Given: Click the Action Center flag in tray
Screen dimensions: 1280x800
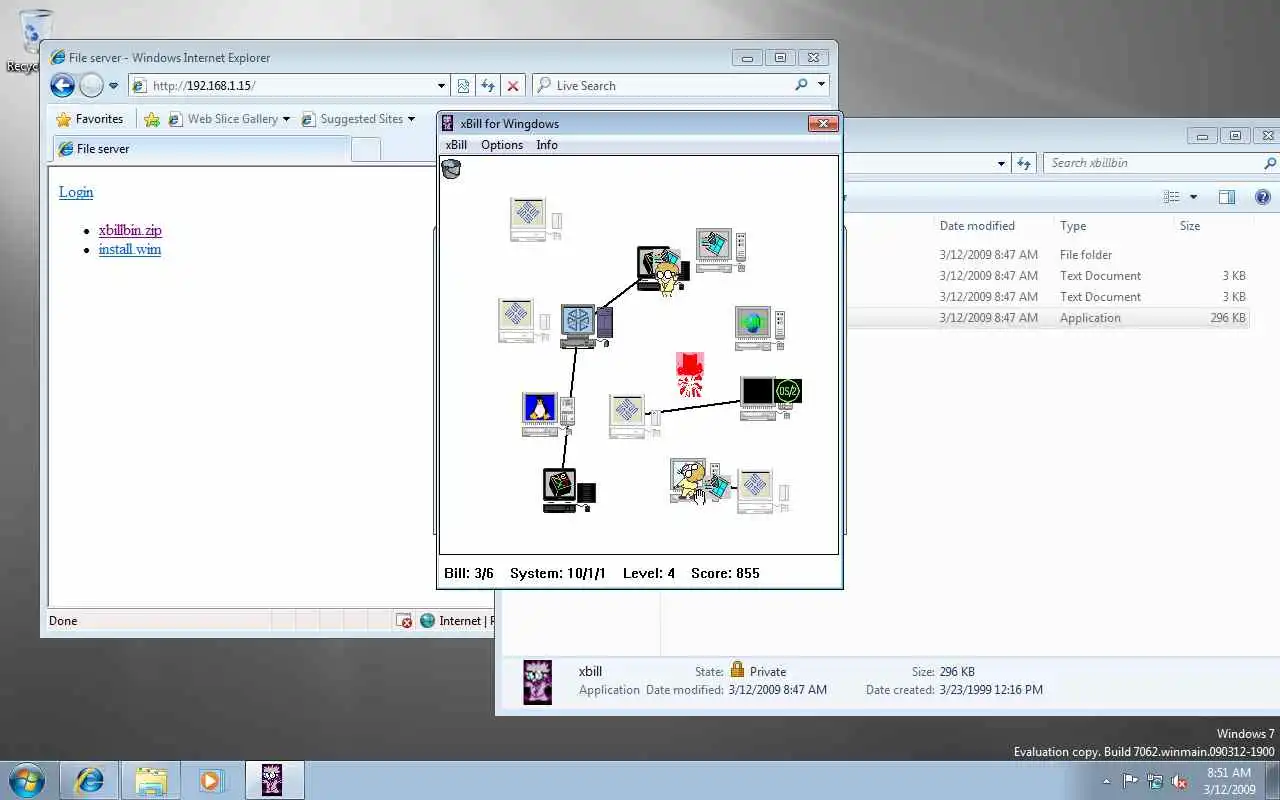Looking at the screenshot, I should 1130,781.
